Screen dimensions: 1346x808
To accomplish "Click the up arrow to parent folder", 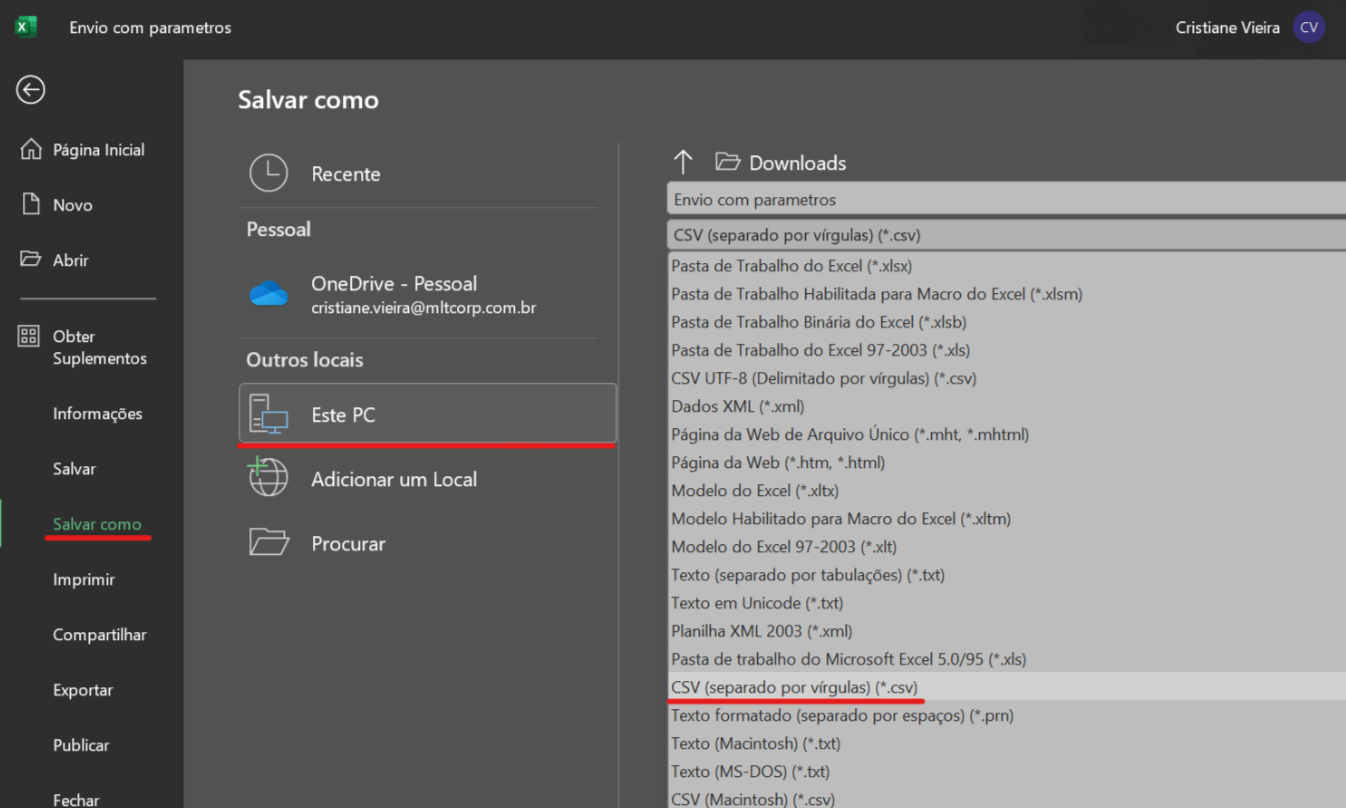I will point(683,162).
